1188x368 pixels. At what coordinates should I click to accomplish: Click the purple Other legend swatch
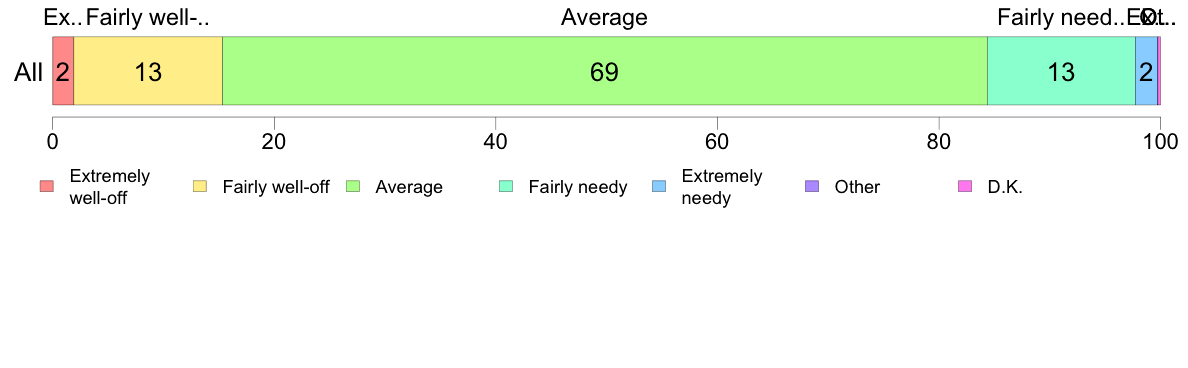(x=812, y=187)
